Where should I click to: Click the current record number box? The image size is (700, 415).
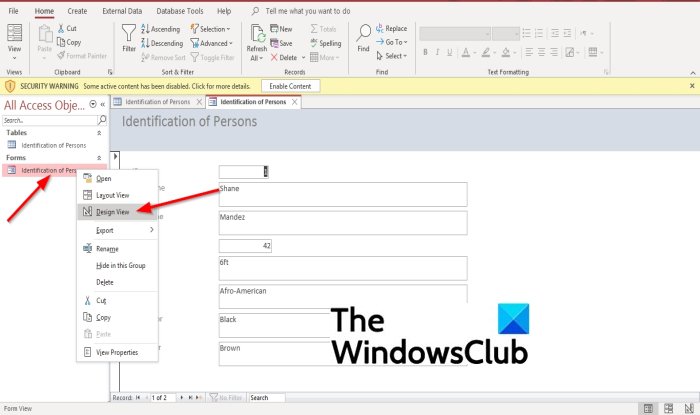163,398
